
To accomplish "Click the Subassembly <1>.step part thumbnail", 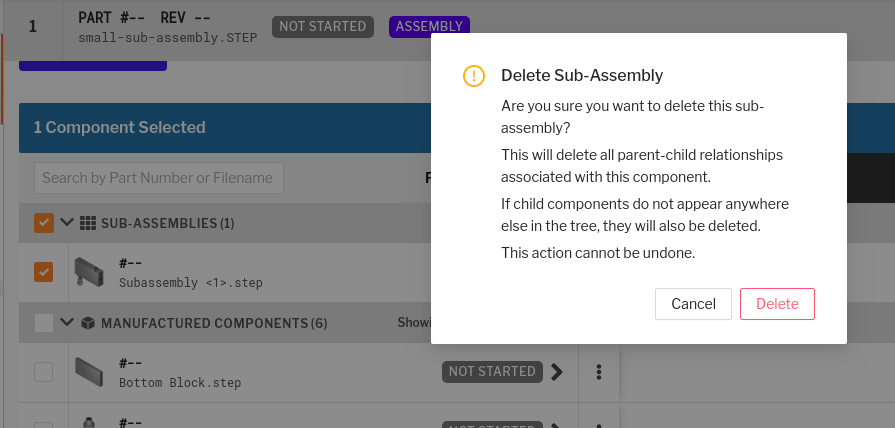I will (x=89, y=270).
